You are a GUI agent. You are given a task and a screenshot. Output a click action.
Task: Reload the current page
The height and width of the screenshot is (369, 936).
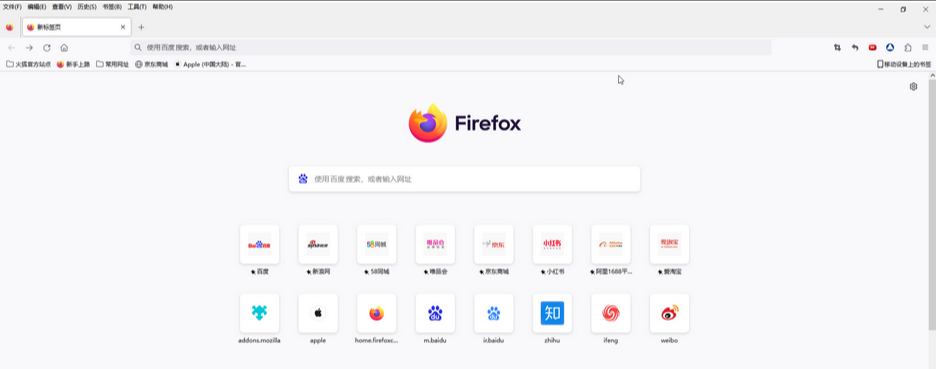tap(47, 48)
